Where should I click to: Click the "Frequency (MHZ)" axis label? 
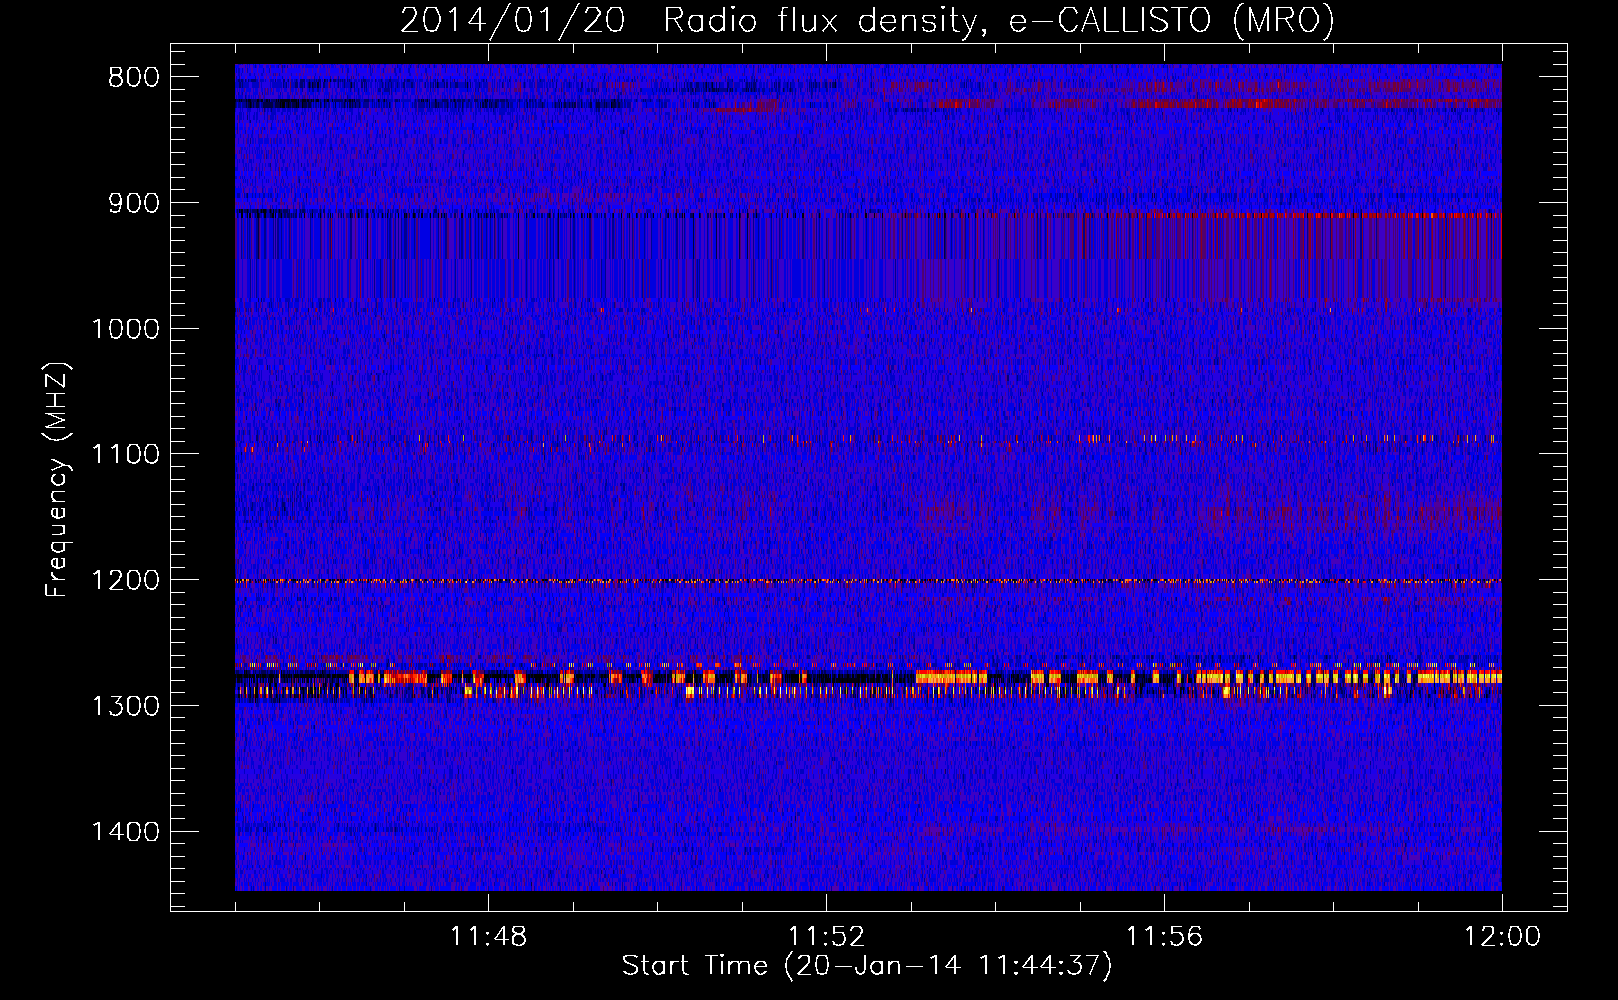pos(57,480)
